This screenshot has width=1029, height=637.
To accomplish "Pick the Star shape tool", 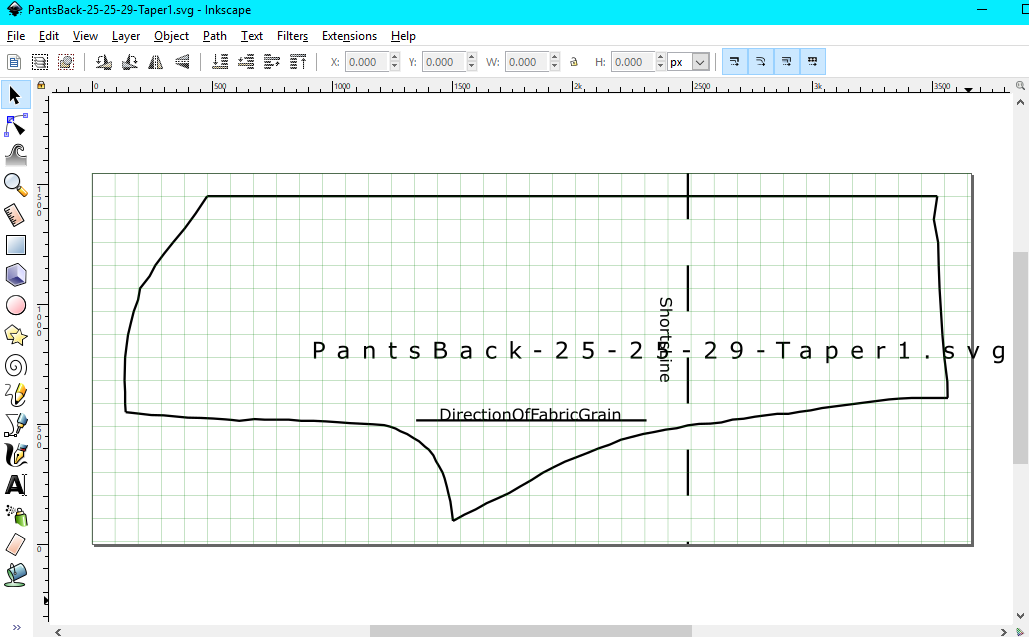I will pyautogui.click(x=15, y=334).
